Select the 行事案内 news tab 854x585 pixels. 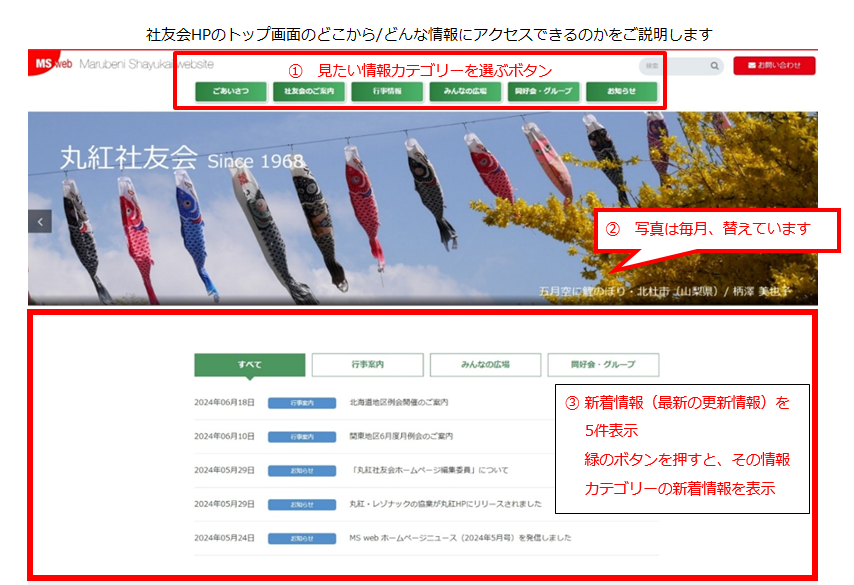coord(368,364)
